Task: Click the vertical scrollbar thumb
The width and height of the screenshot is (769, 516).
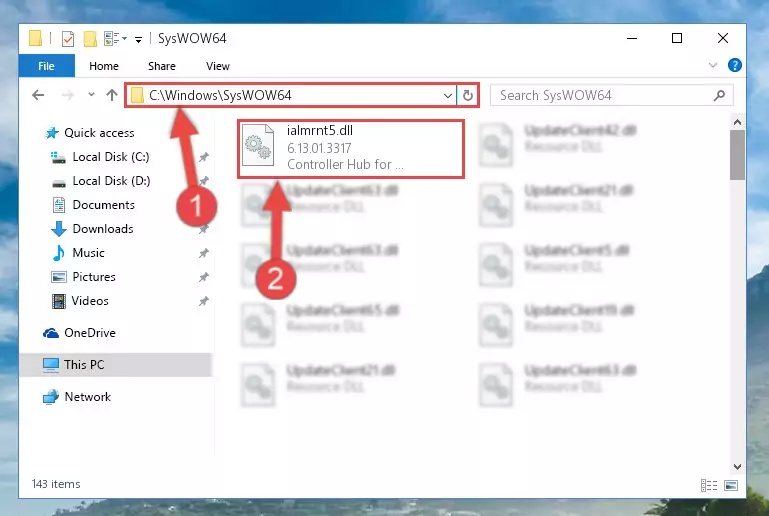Action: [737, 155]
